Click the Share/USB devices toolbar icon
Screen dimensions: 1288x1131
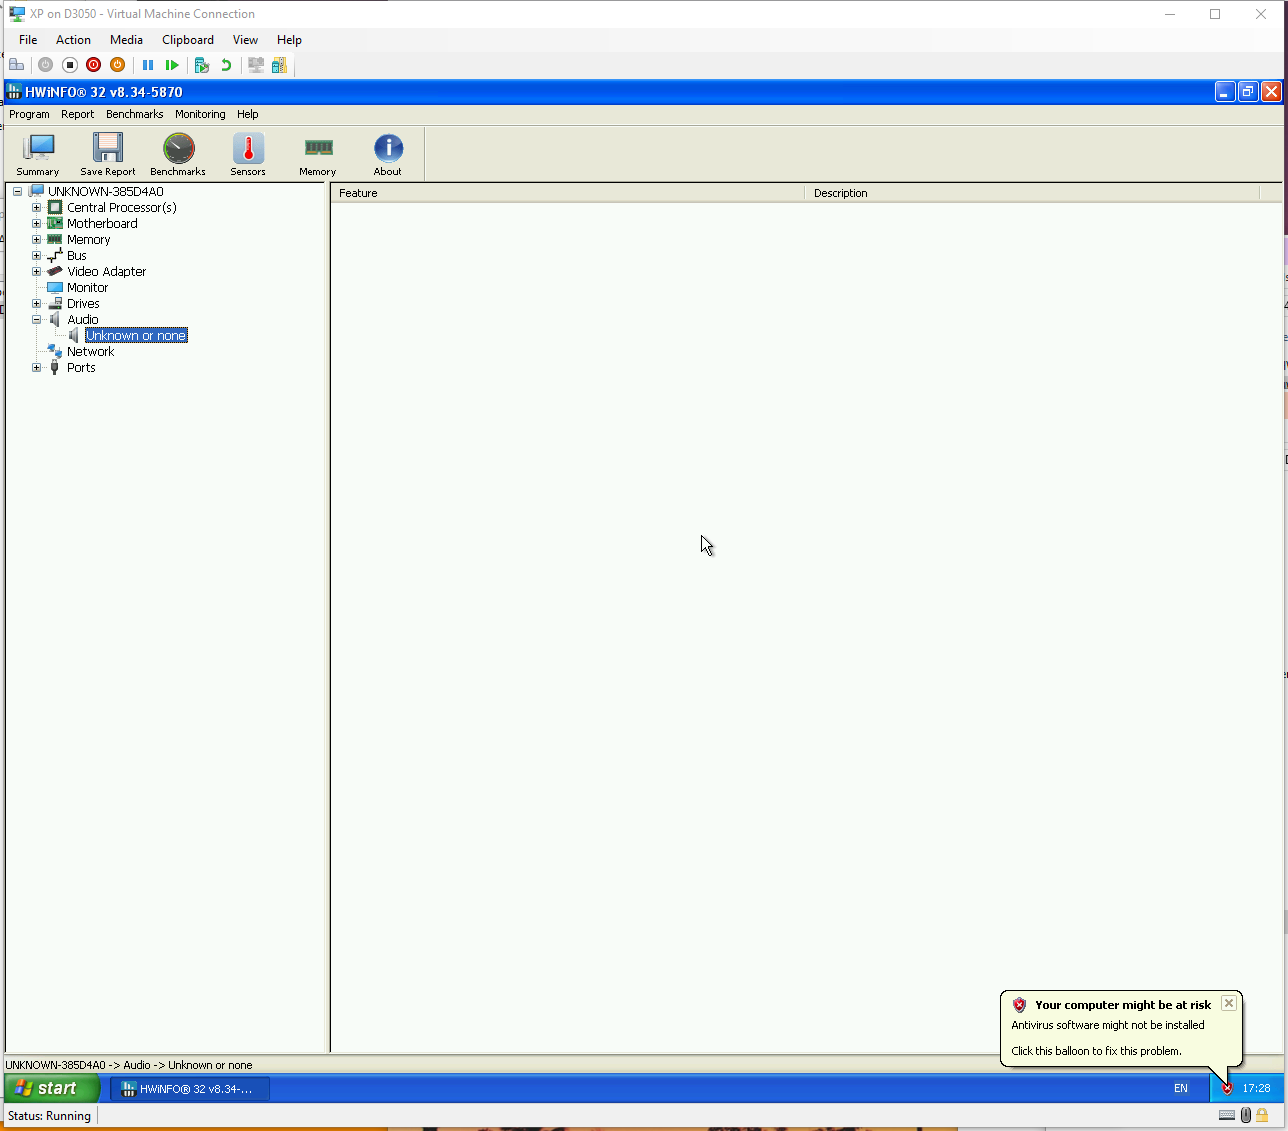(279, 65)
